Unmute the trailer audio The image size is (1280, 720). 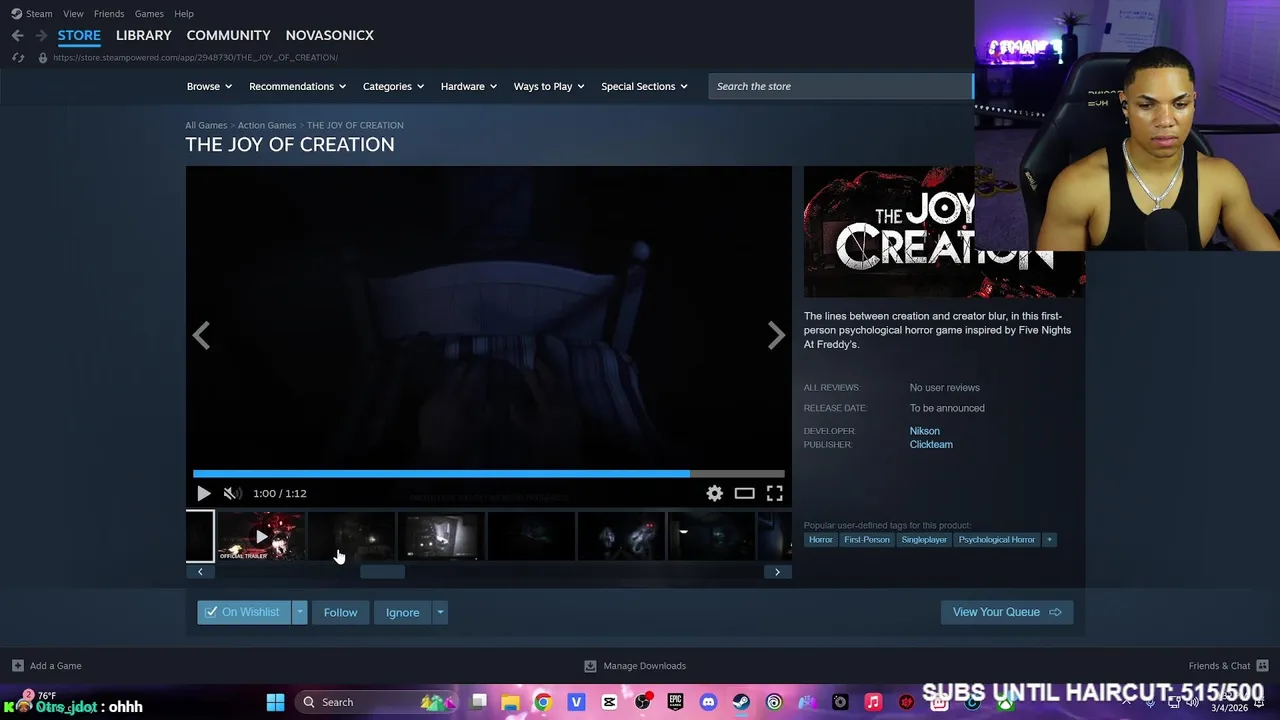pos(232,493)
